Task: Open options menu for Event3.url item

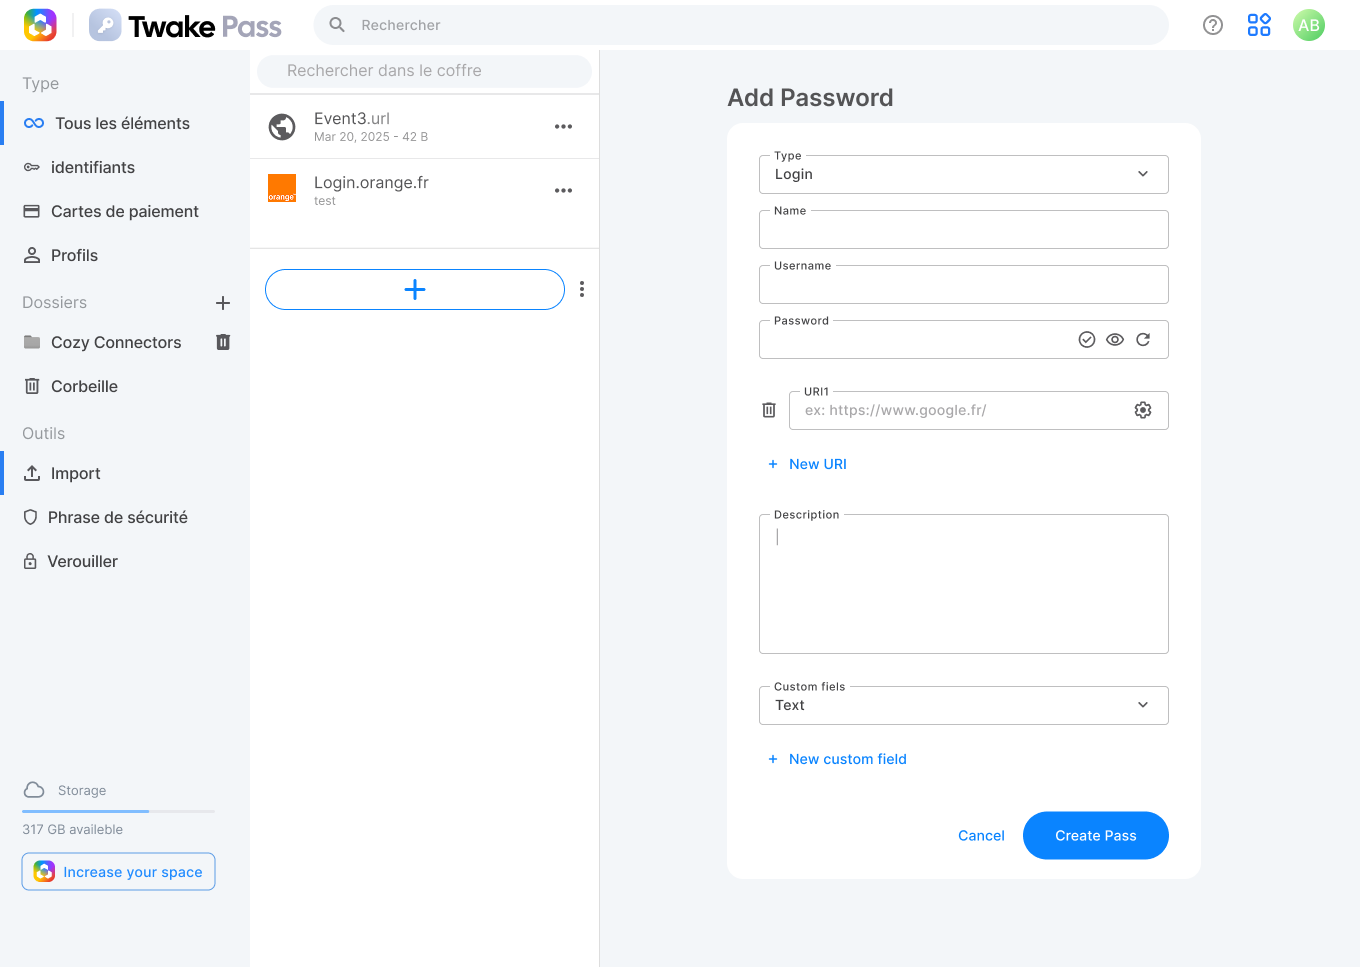Action: [x=564, y=127]
